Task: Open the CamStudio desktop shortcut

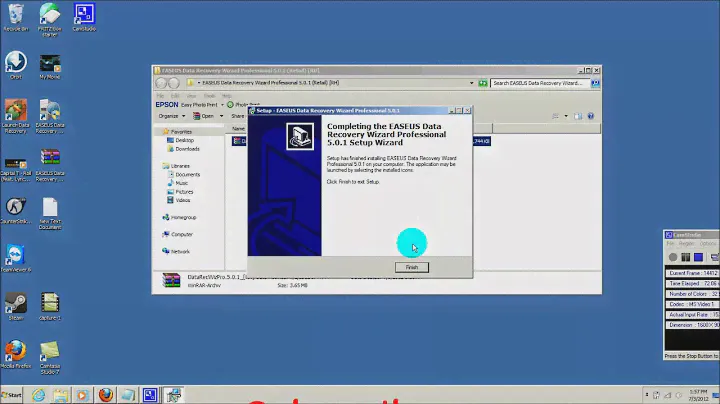Action: 84,16
